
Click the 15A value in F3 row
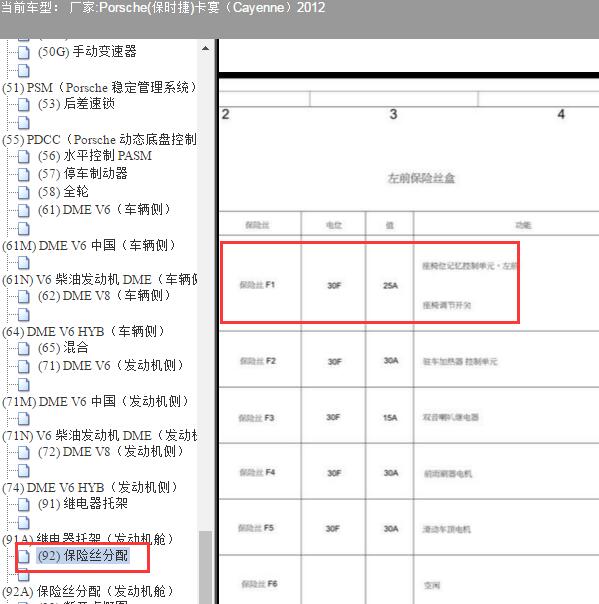pyautogui.click(x=390, y=418)
